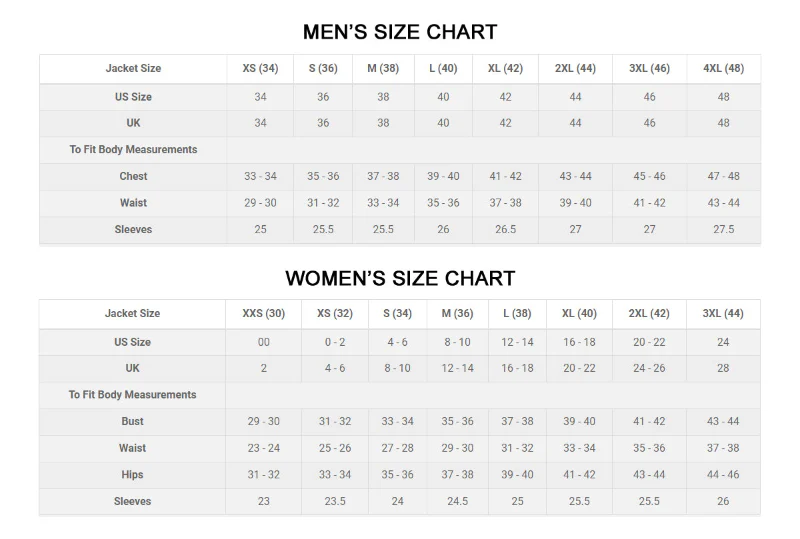Select the women's XXS (30) column header
Screen dimensions: 800x539
[263, 314]
